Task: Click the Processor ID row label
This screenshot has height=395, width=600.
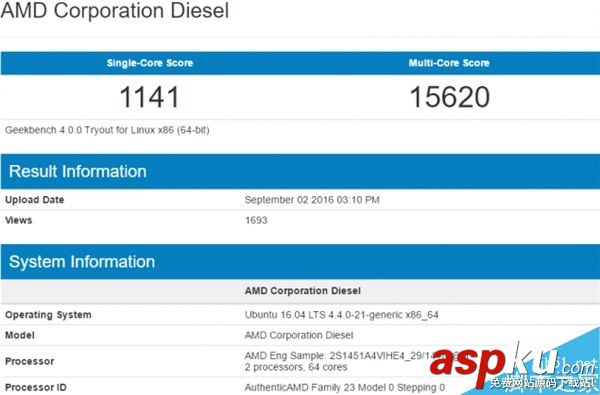Action: [x=36, y=387]
